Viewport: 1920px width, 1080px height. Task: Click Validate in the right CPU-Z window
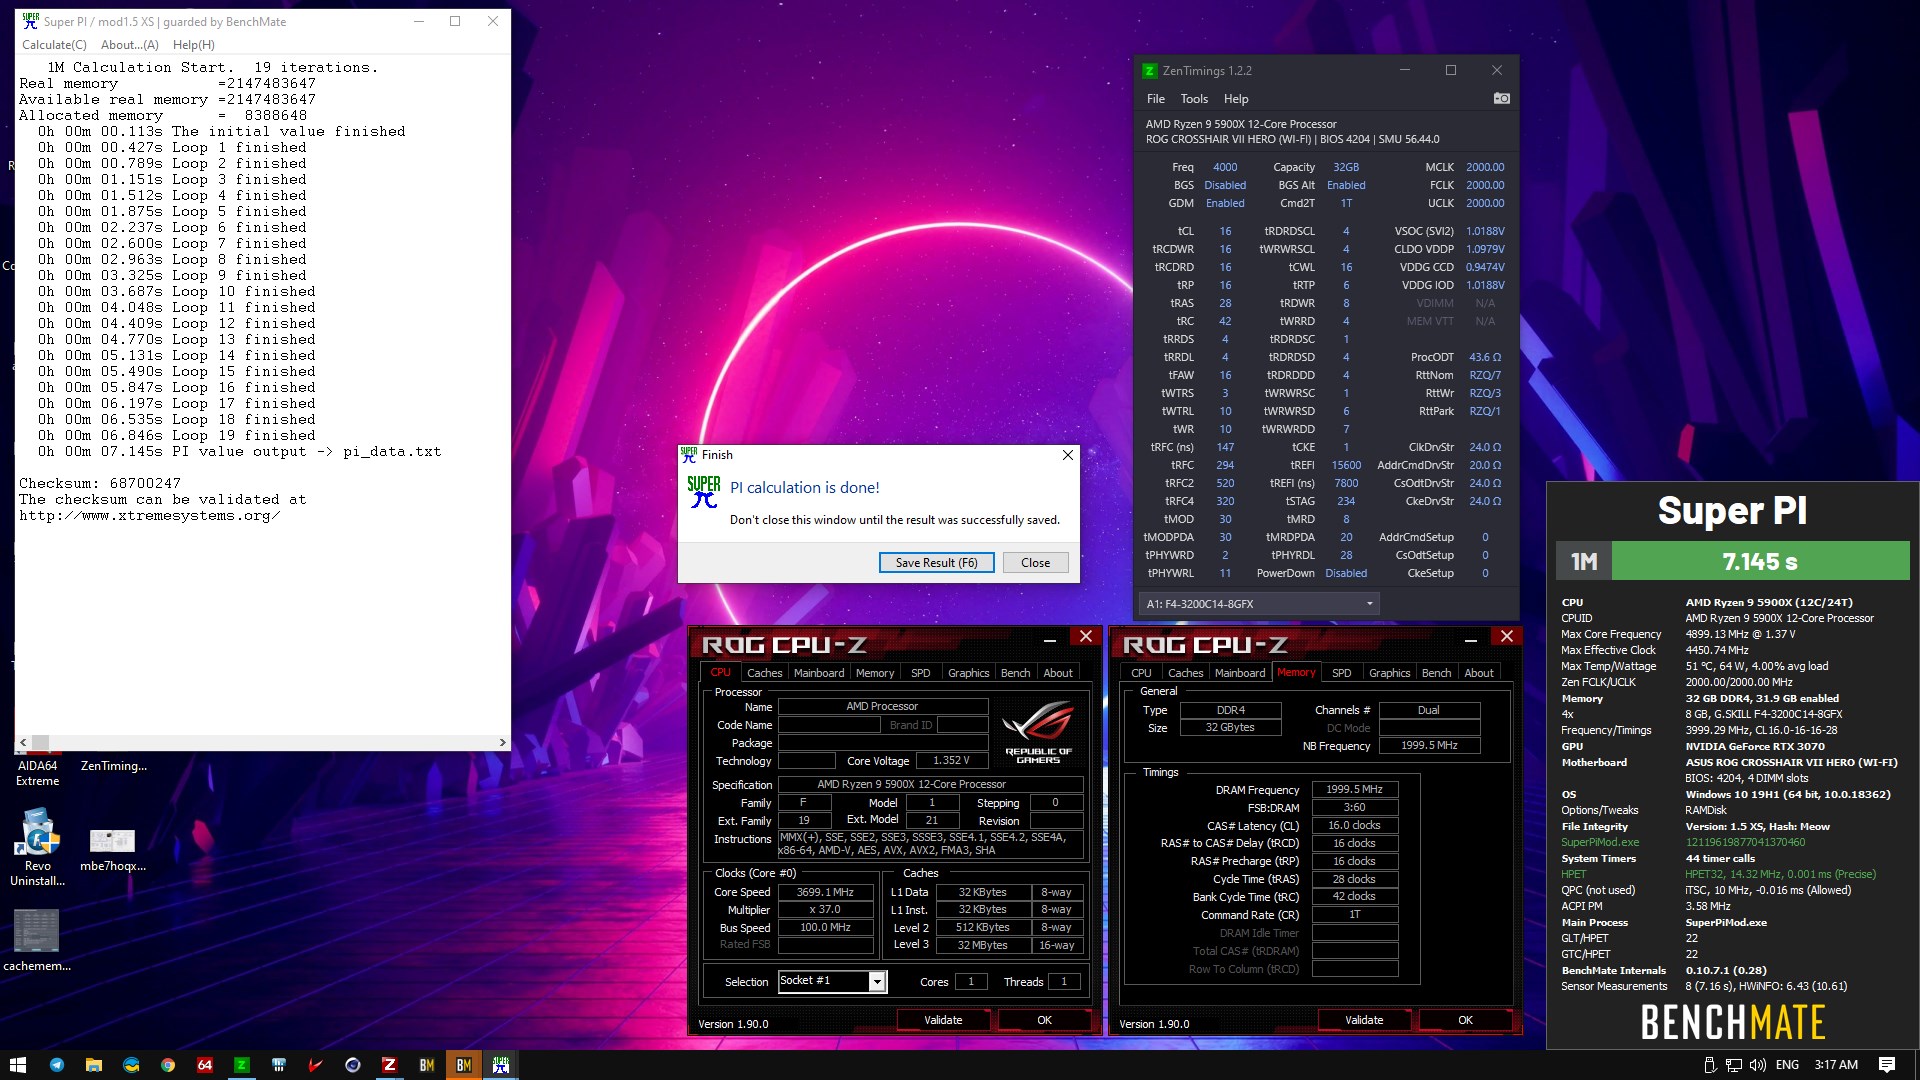click(x=1364, y=1020)
